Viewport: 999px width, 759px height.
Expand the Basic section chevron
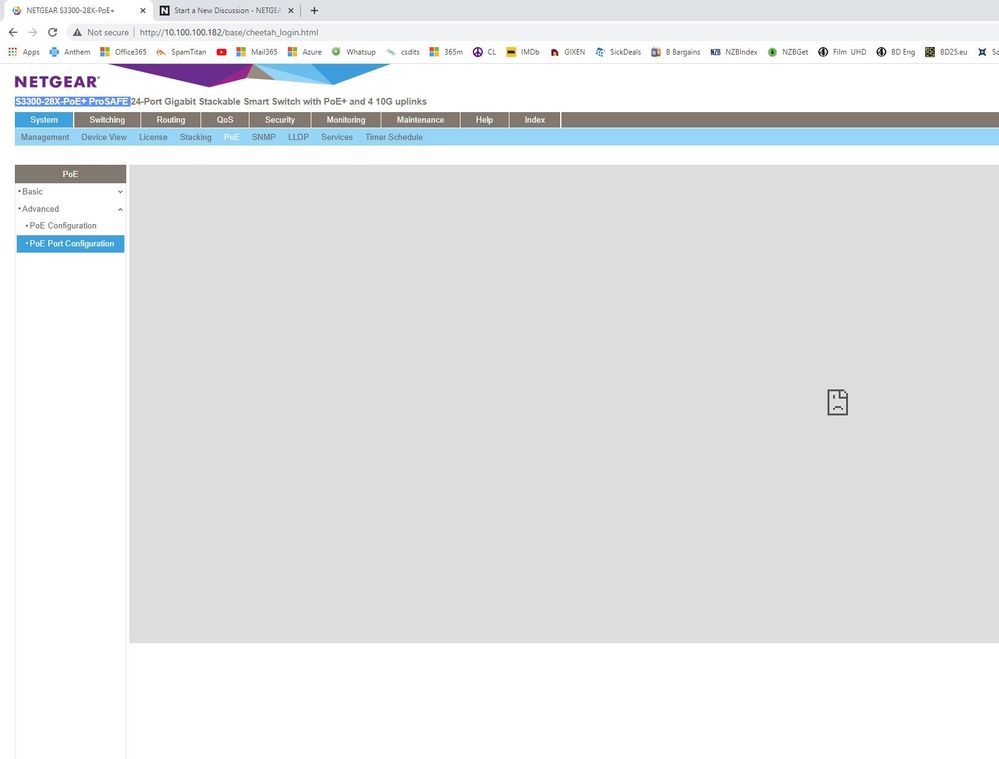pos(120,192)
